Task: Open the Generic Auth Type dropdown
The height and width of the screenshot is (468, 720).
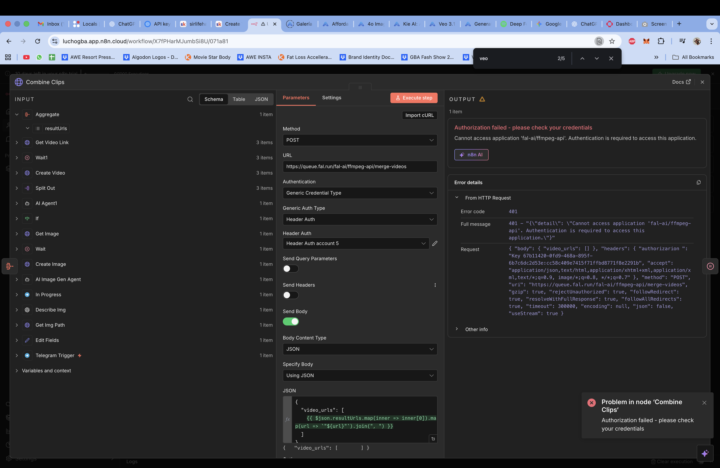Action: click(360, 220)
